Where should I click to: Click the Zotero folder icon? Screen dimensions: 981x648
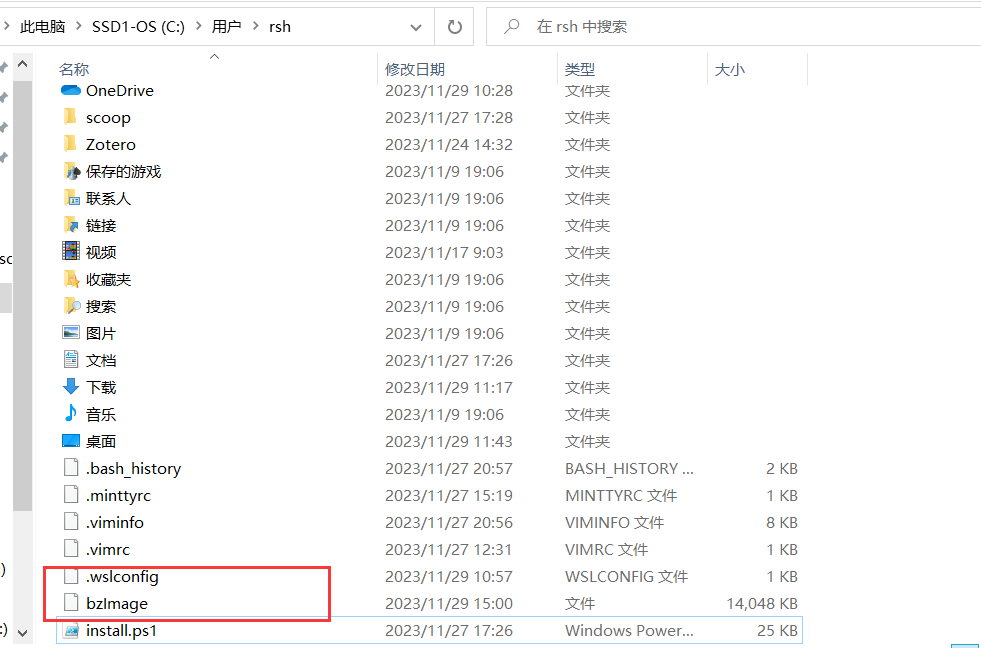click(x=70, y=144)
